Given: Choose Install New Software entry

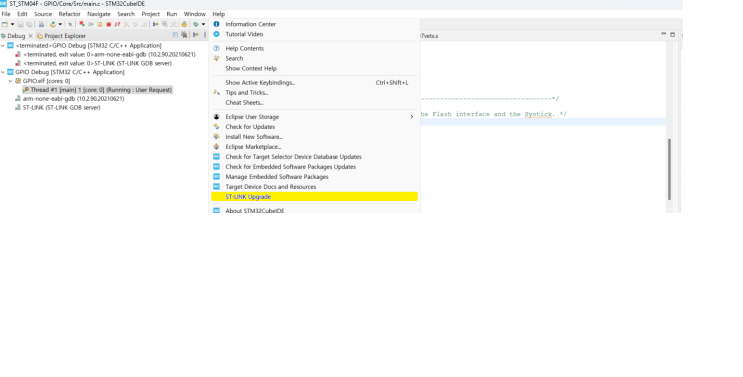Looking at the screenshot, I should point(314,137).
